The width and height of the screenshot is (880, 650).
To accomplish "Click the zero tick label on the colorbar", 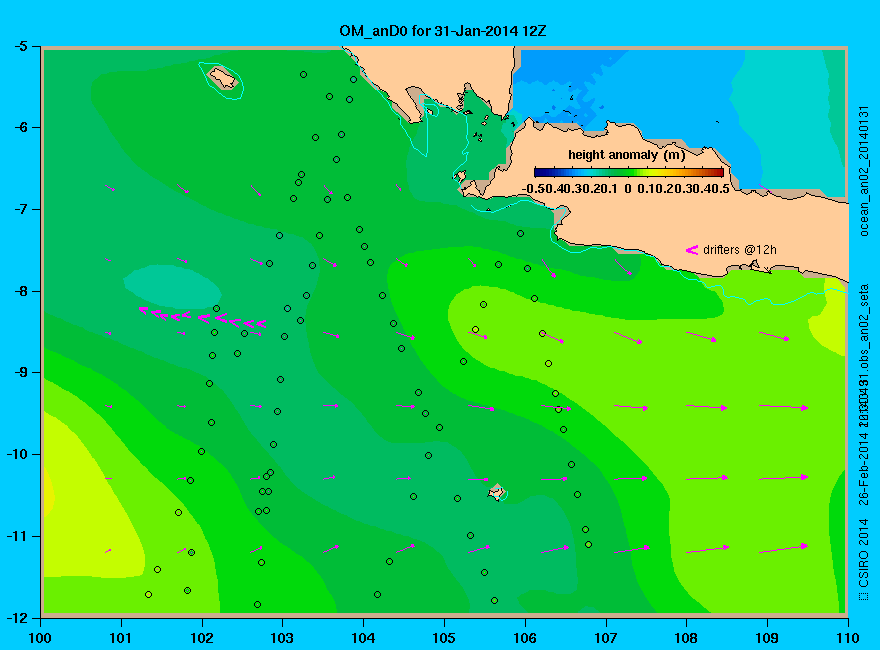I will (628, 189).
